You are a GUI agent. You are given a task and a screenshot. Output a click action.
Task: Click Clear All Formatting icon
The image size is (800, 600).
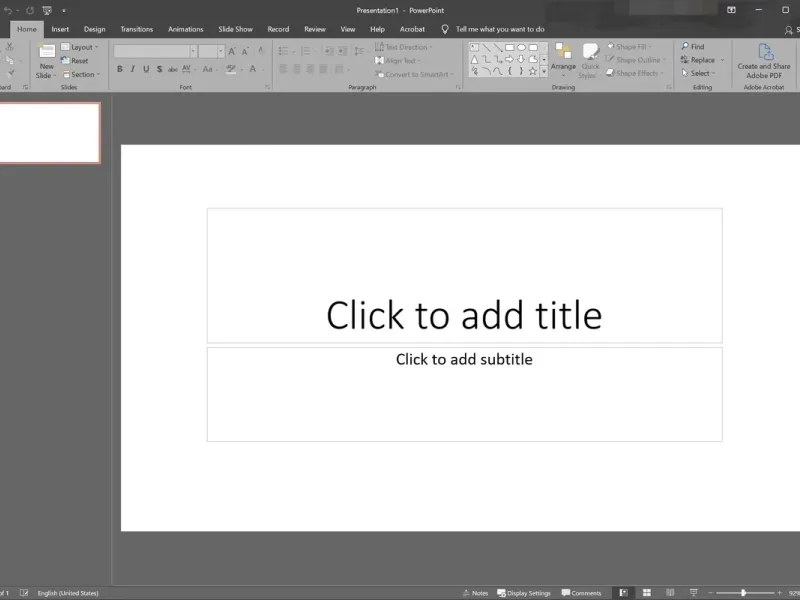(x=261, y=51)
